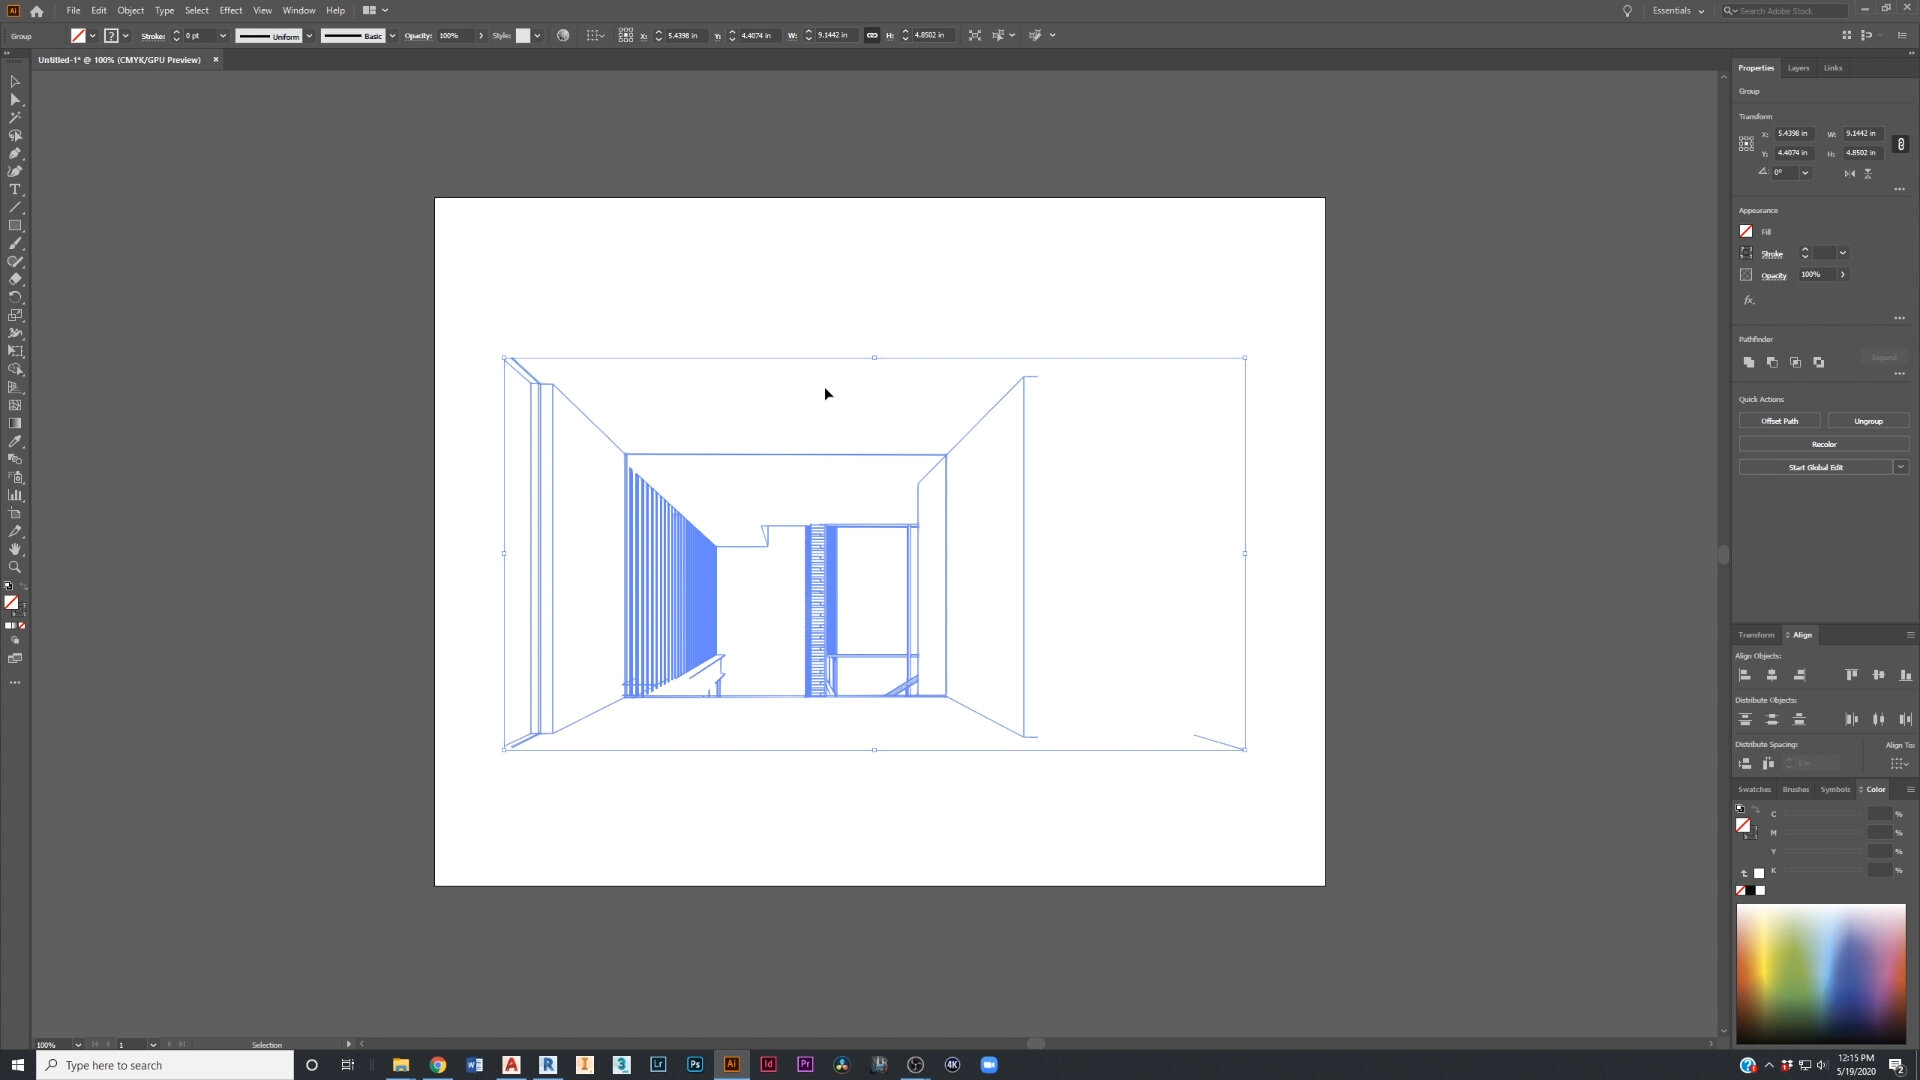1920x1080 pixels.
Task: Open the stroke weight dropdown
Action: (x=222, y=35)
